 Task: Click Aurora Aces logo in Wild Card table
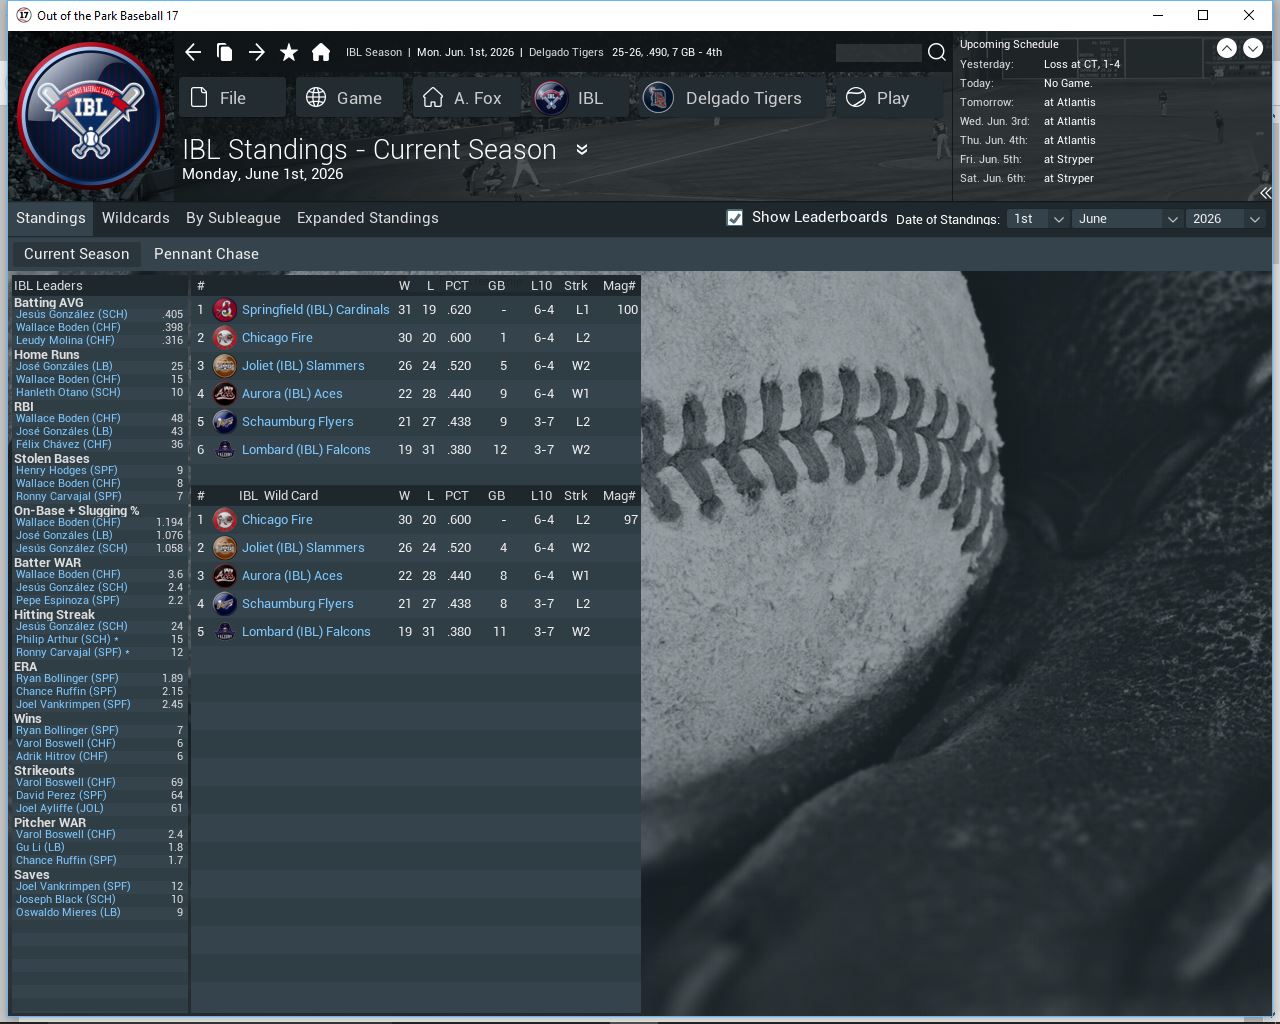[x=225, y=576]
